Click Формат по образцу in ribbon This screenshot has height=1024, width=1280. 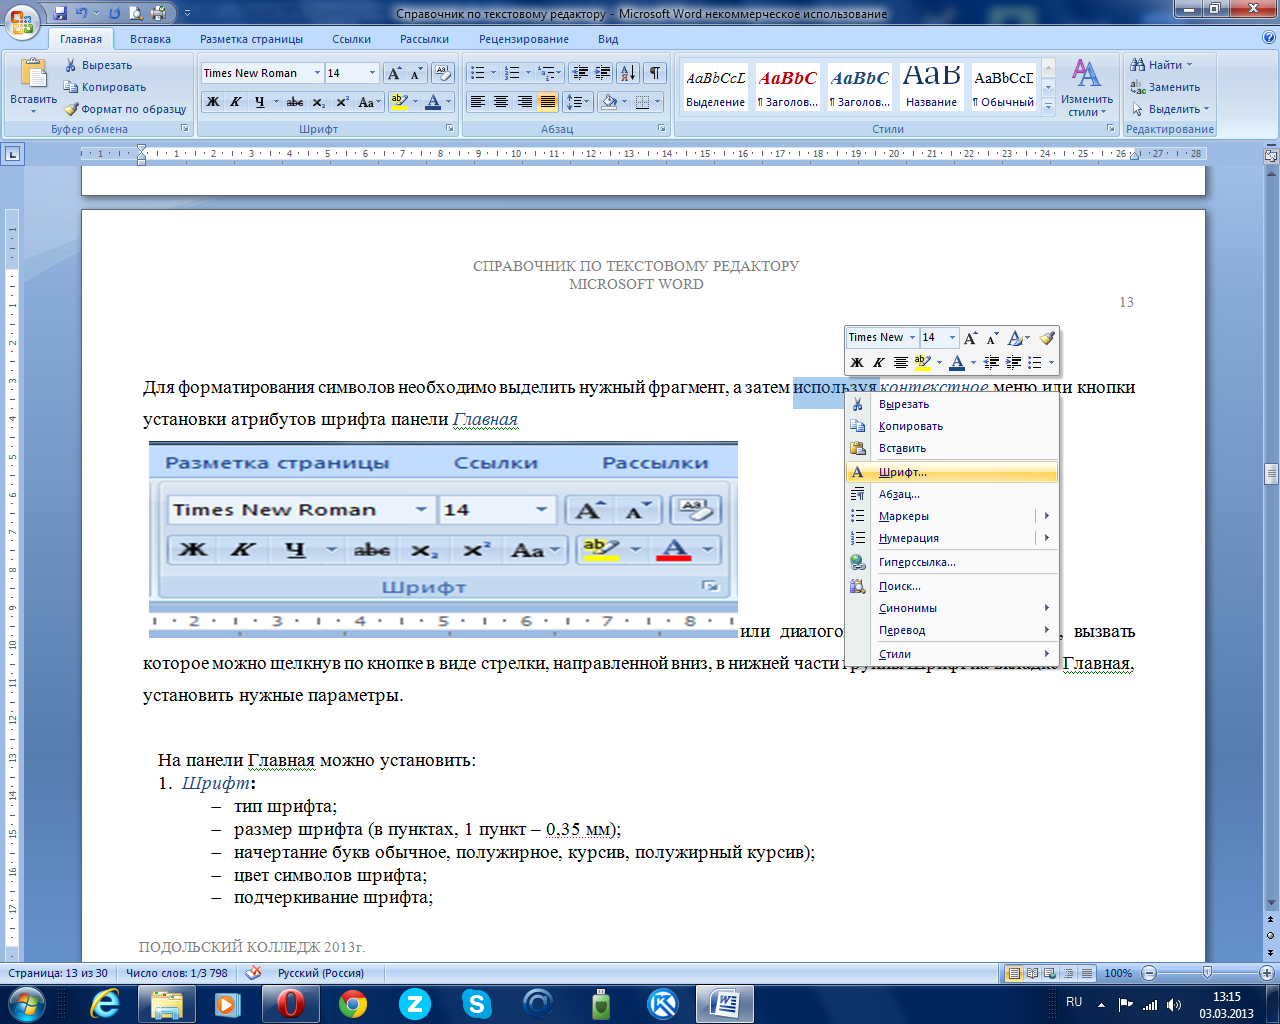click(x=126, y=109)
